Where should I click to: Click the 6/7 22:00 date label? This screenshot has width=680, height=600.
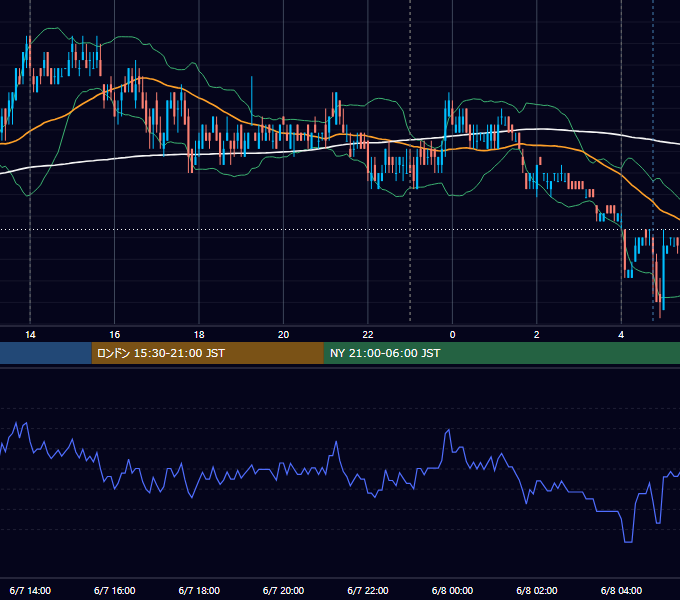pos(368,590)
